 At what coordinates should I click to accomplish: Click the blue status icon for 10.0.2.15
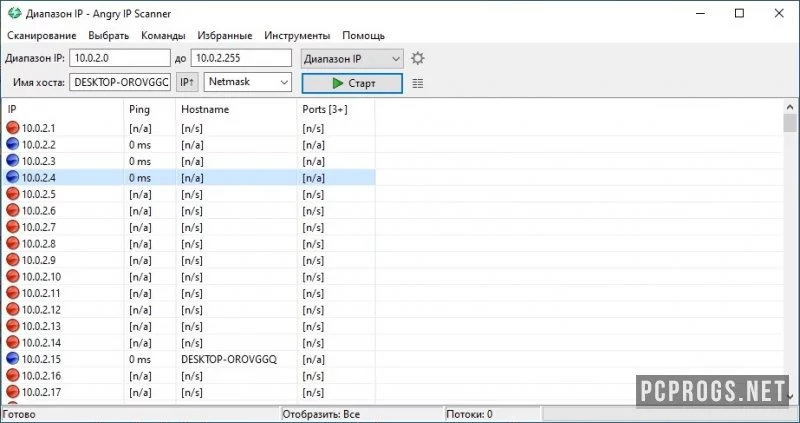click(13, 359)
